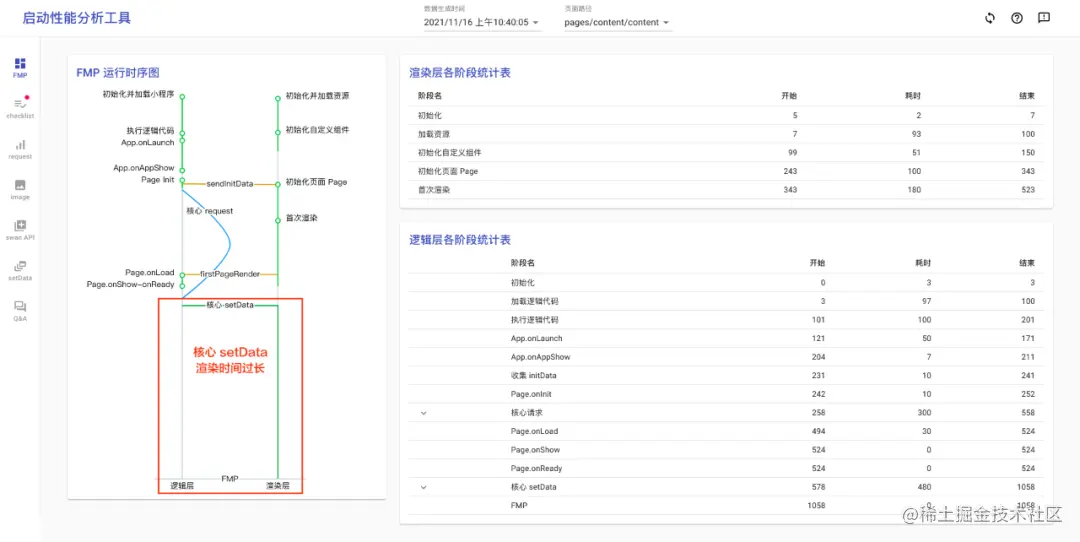Click the 初始化并加载资源 node

coord(278,98)
